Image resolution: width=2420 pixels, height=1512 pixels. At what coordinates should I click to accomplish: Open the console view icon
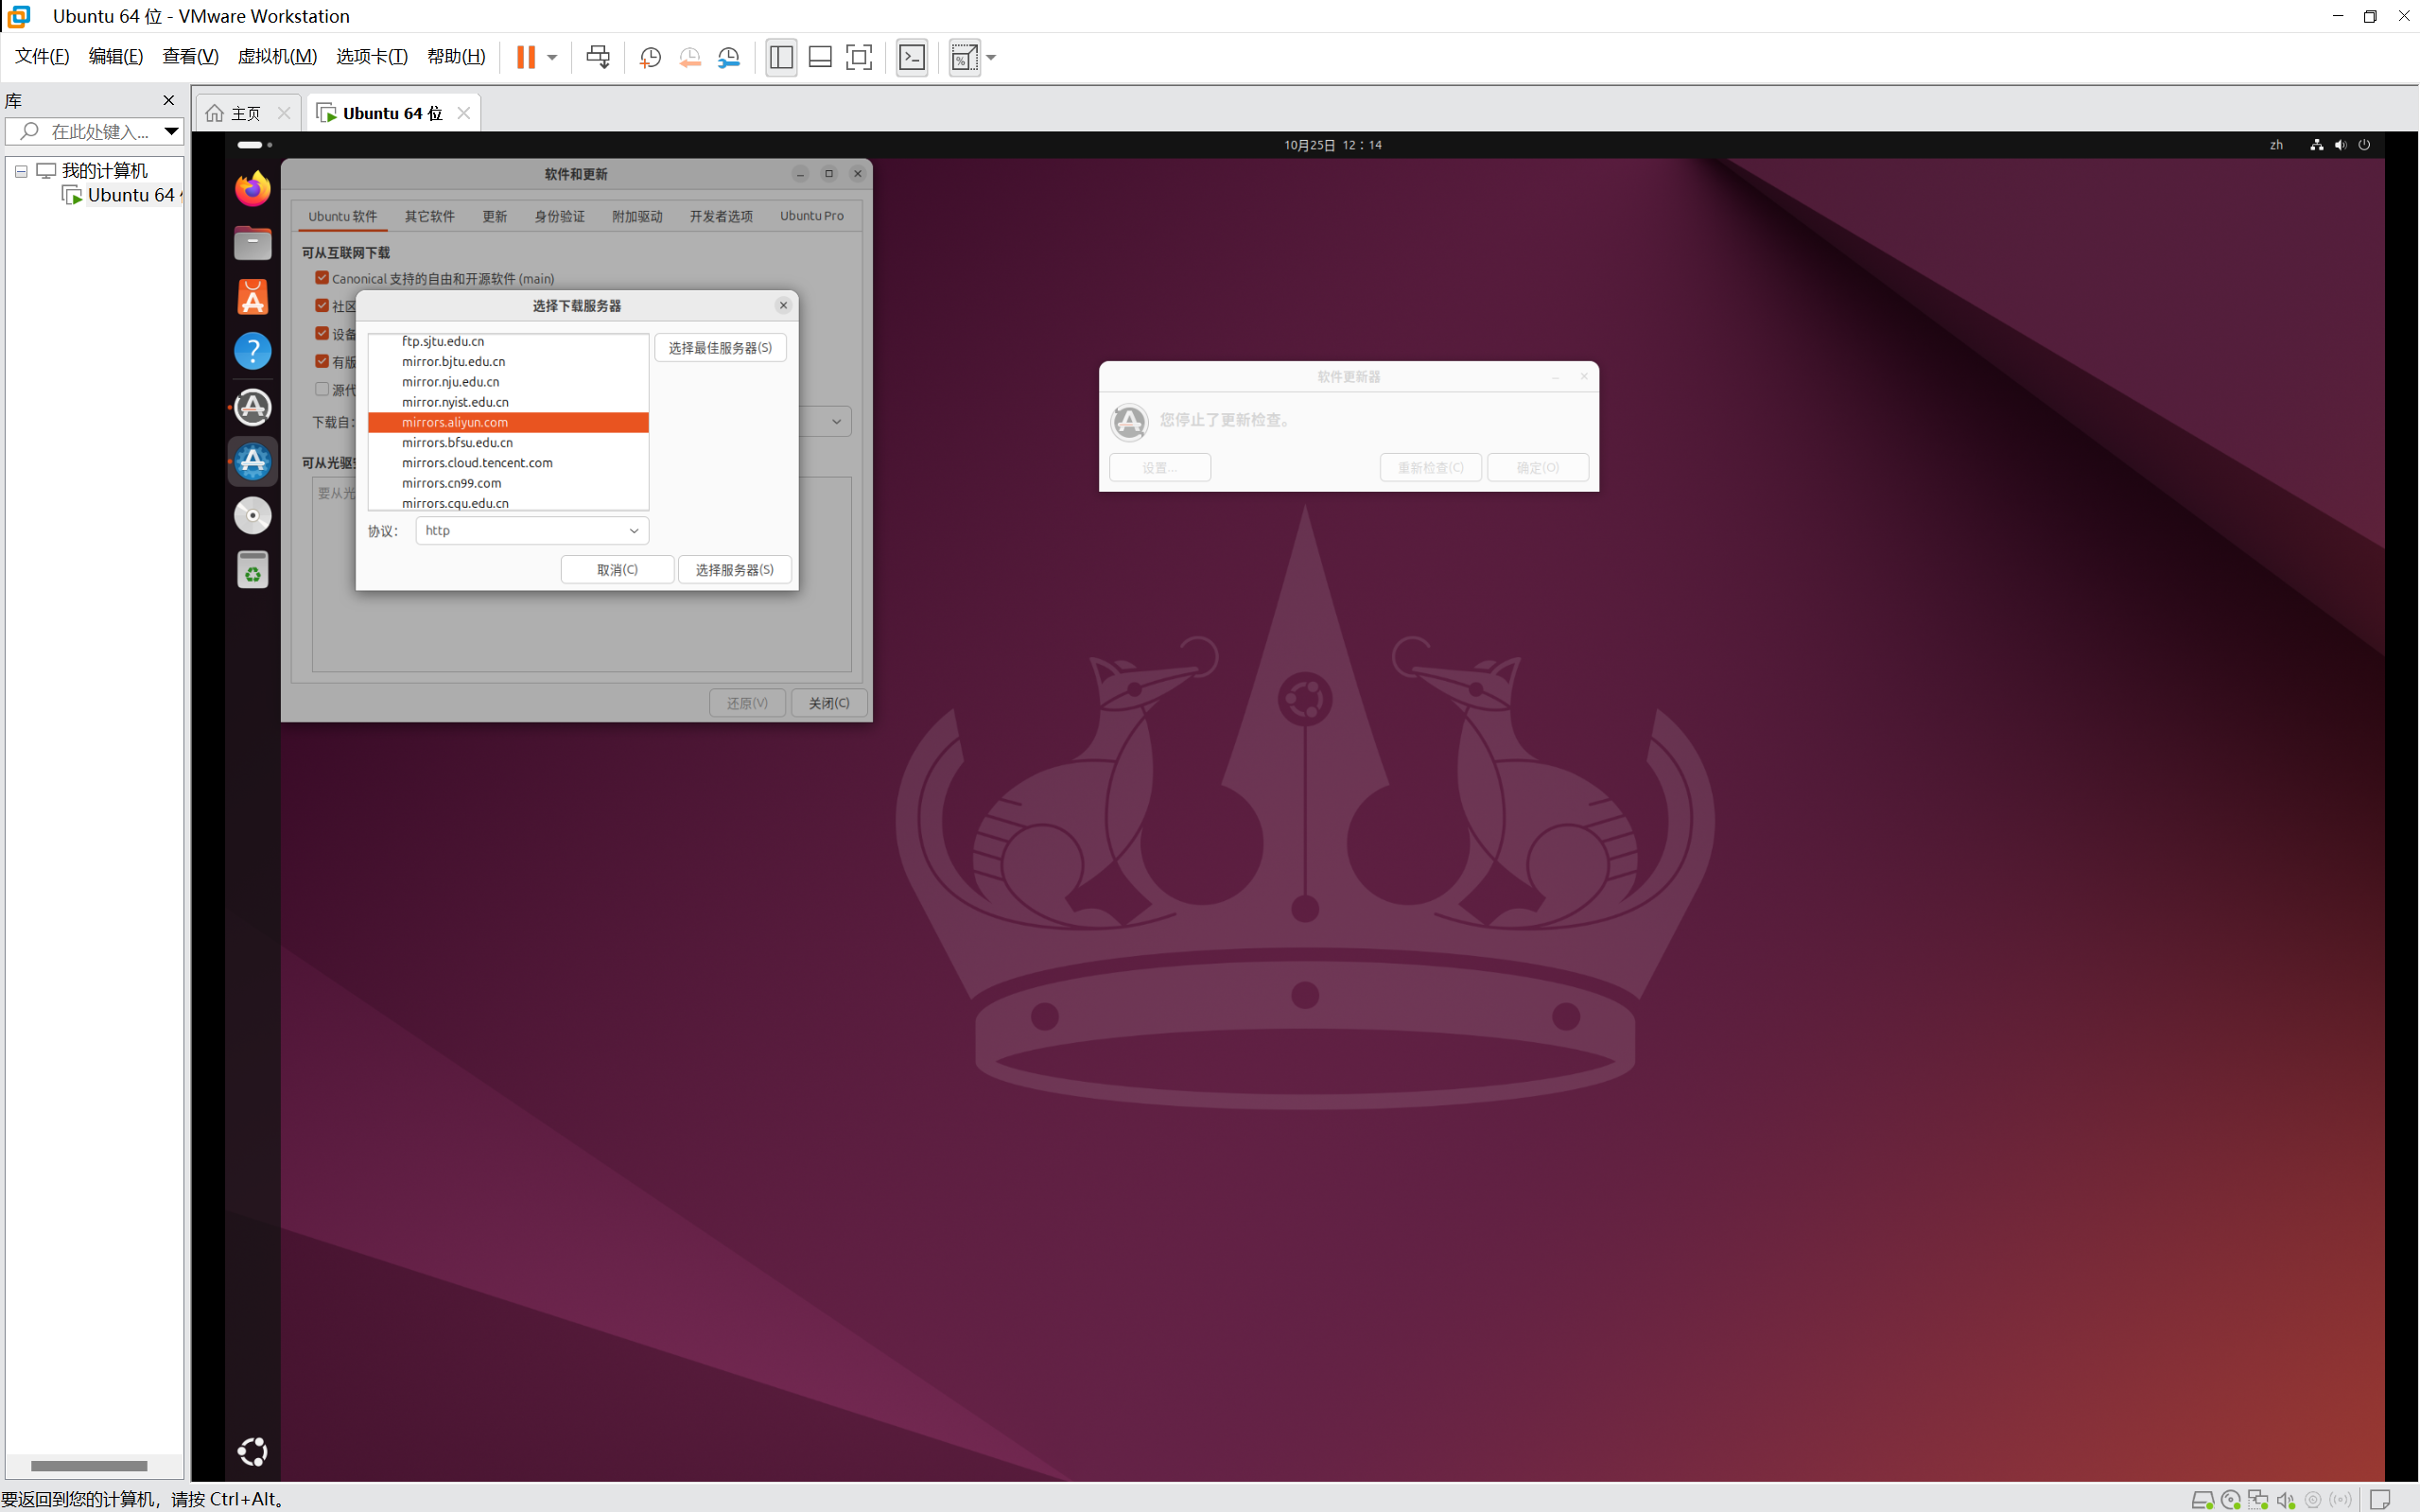tap(912, 57)
